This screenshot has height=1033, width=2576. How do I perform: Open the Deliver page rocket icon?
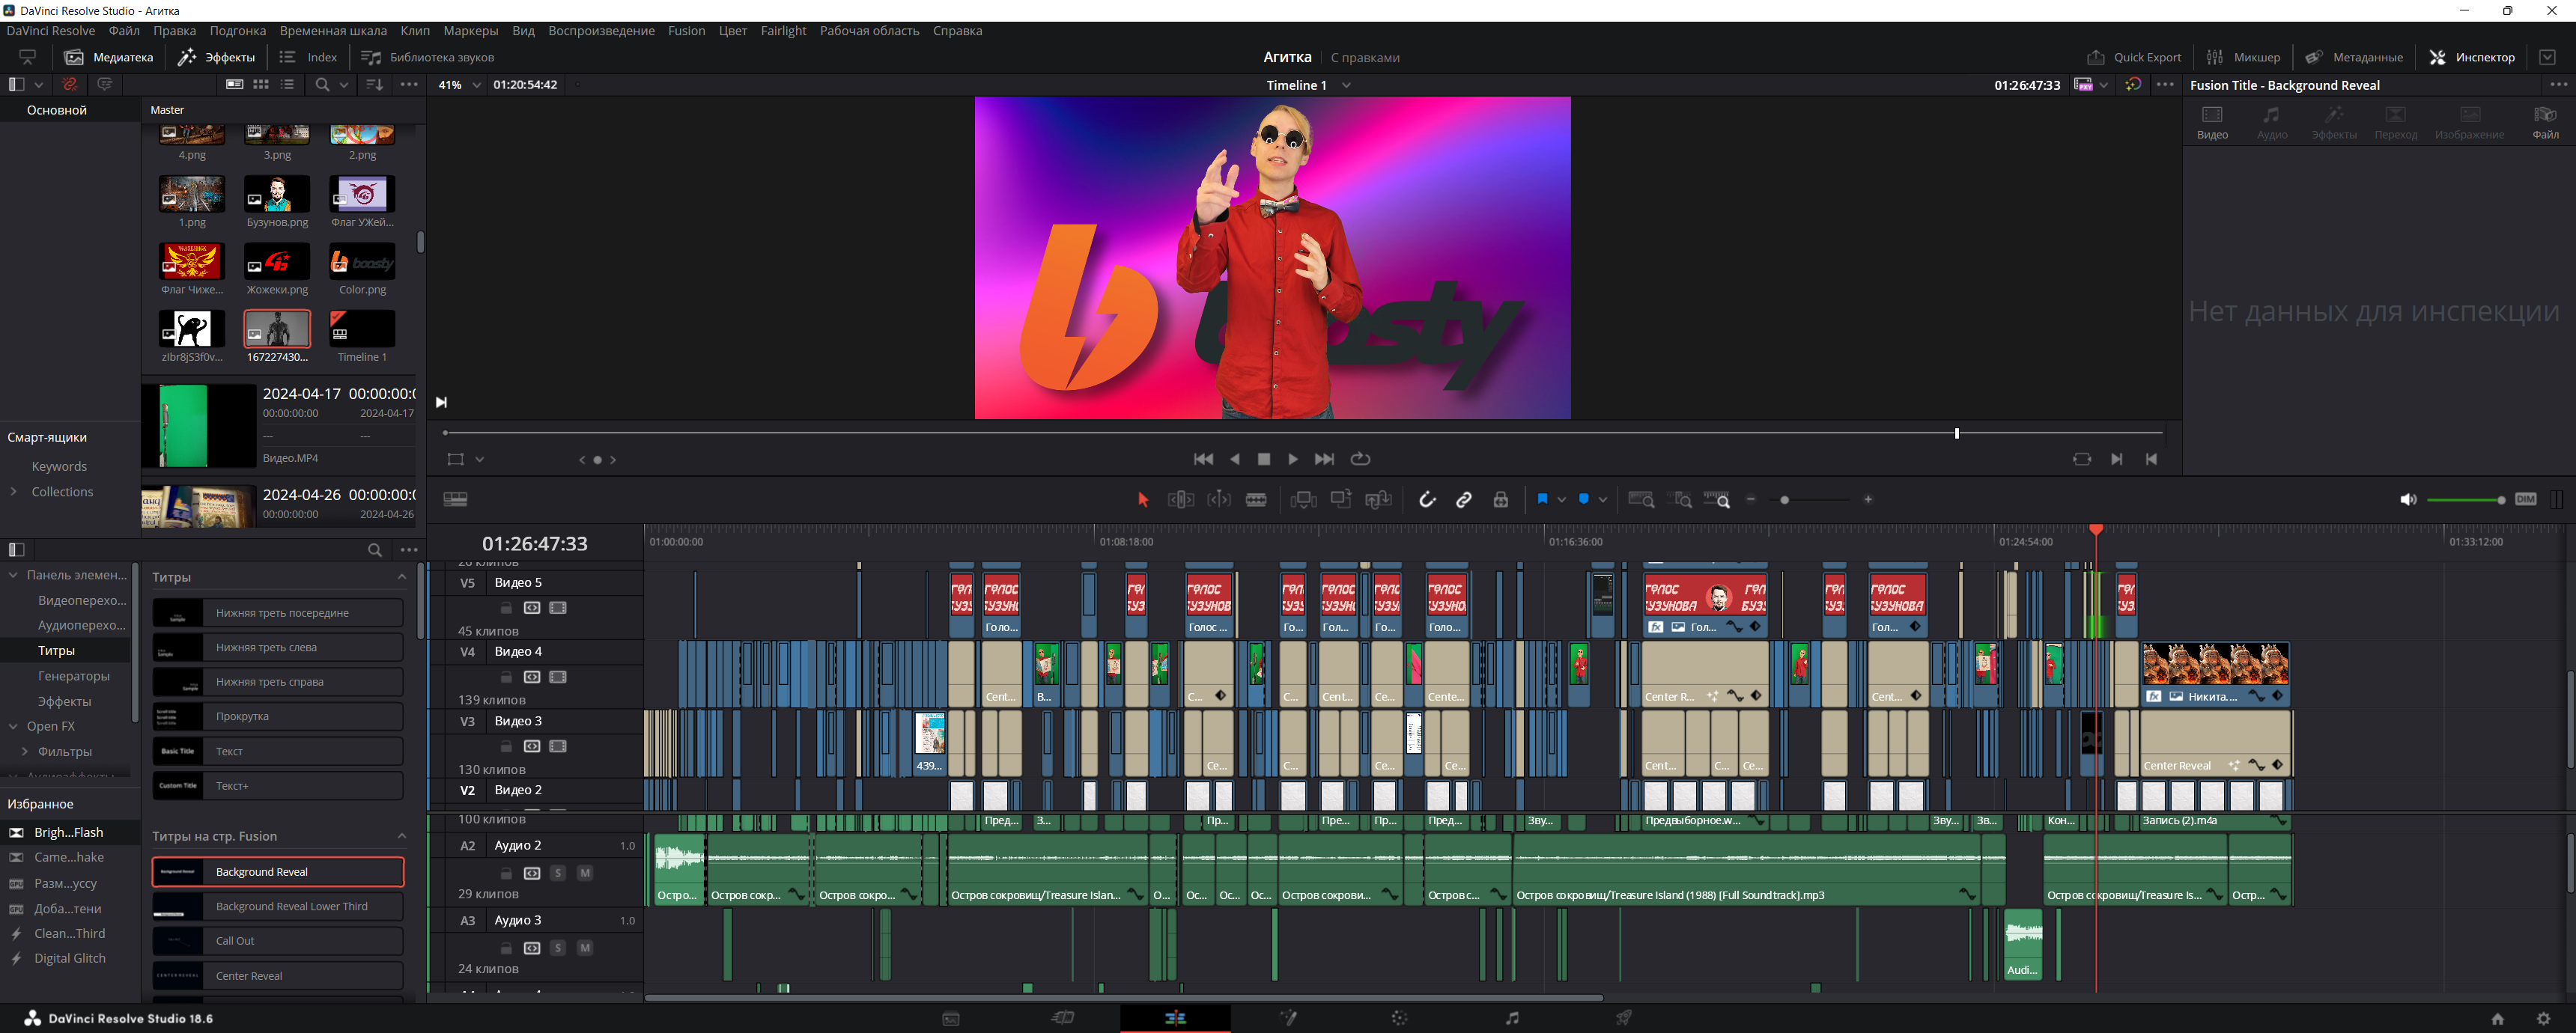coord(1625,1018)
